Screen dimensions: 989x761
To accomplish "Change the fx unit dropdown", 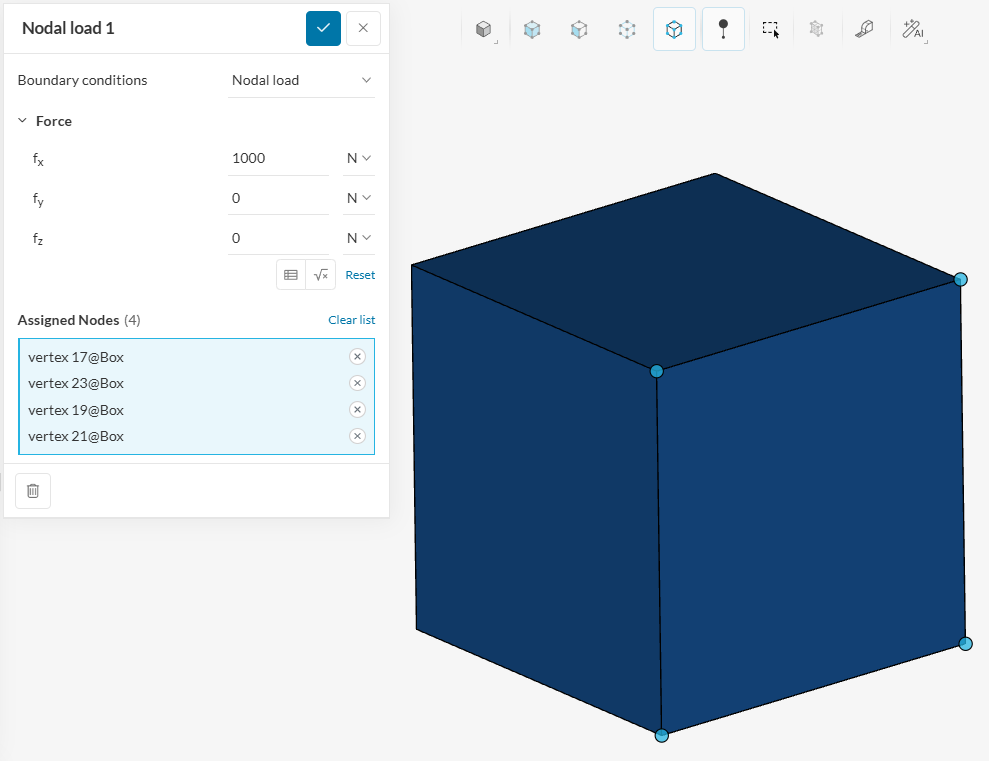I will (x=358, y=158).
